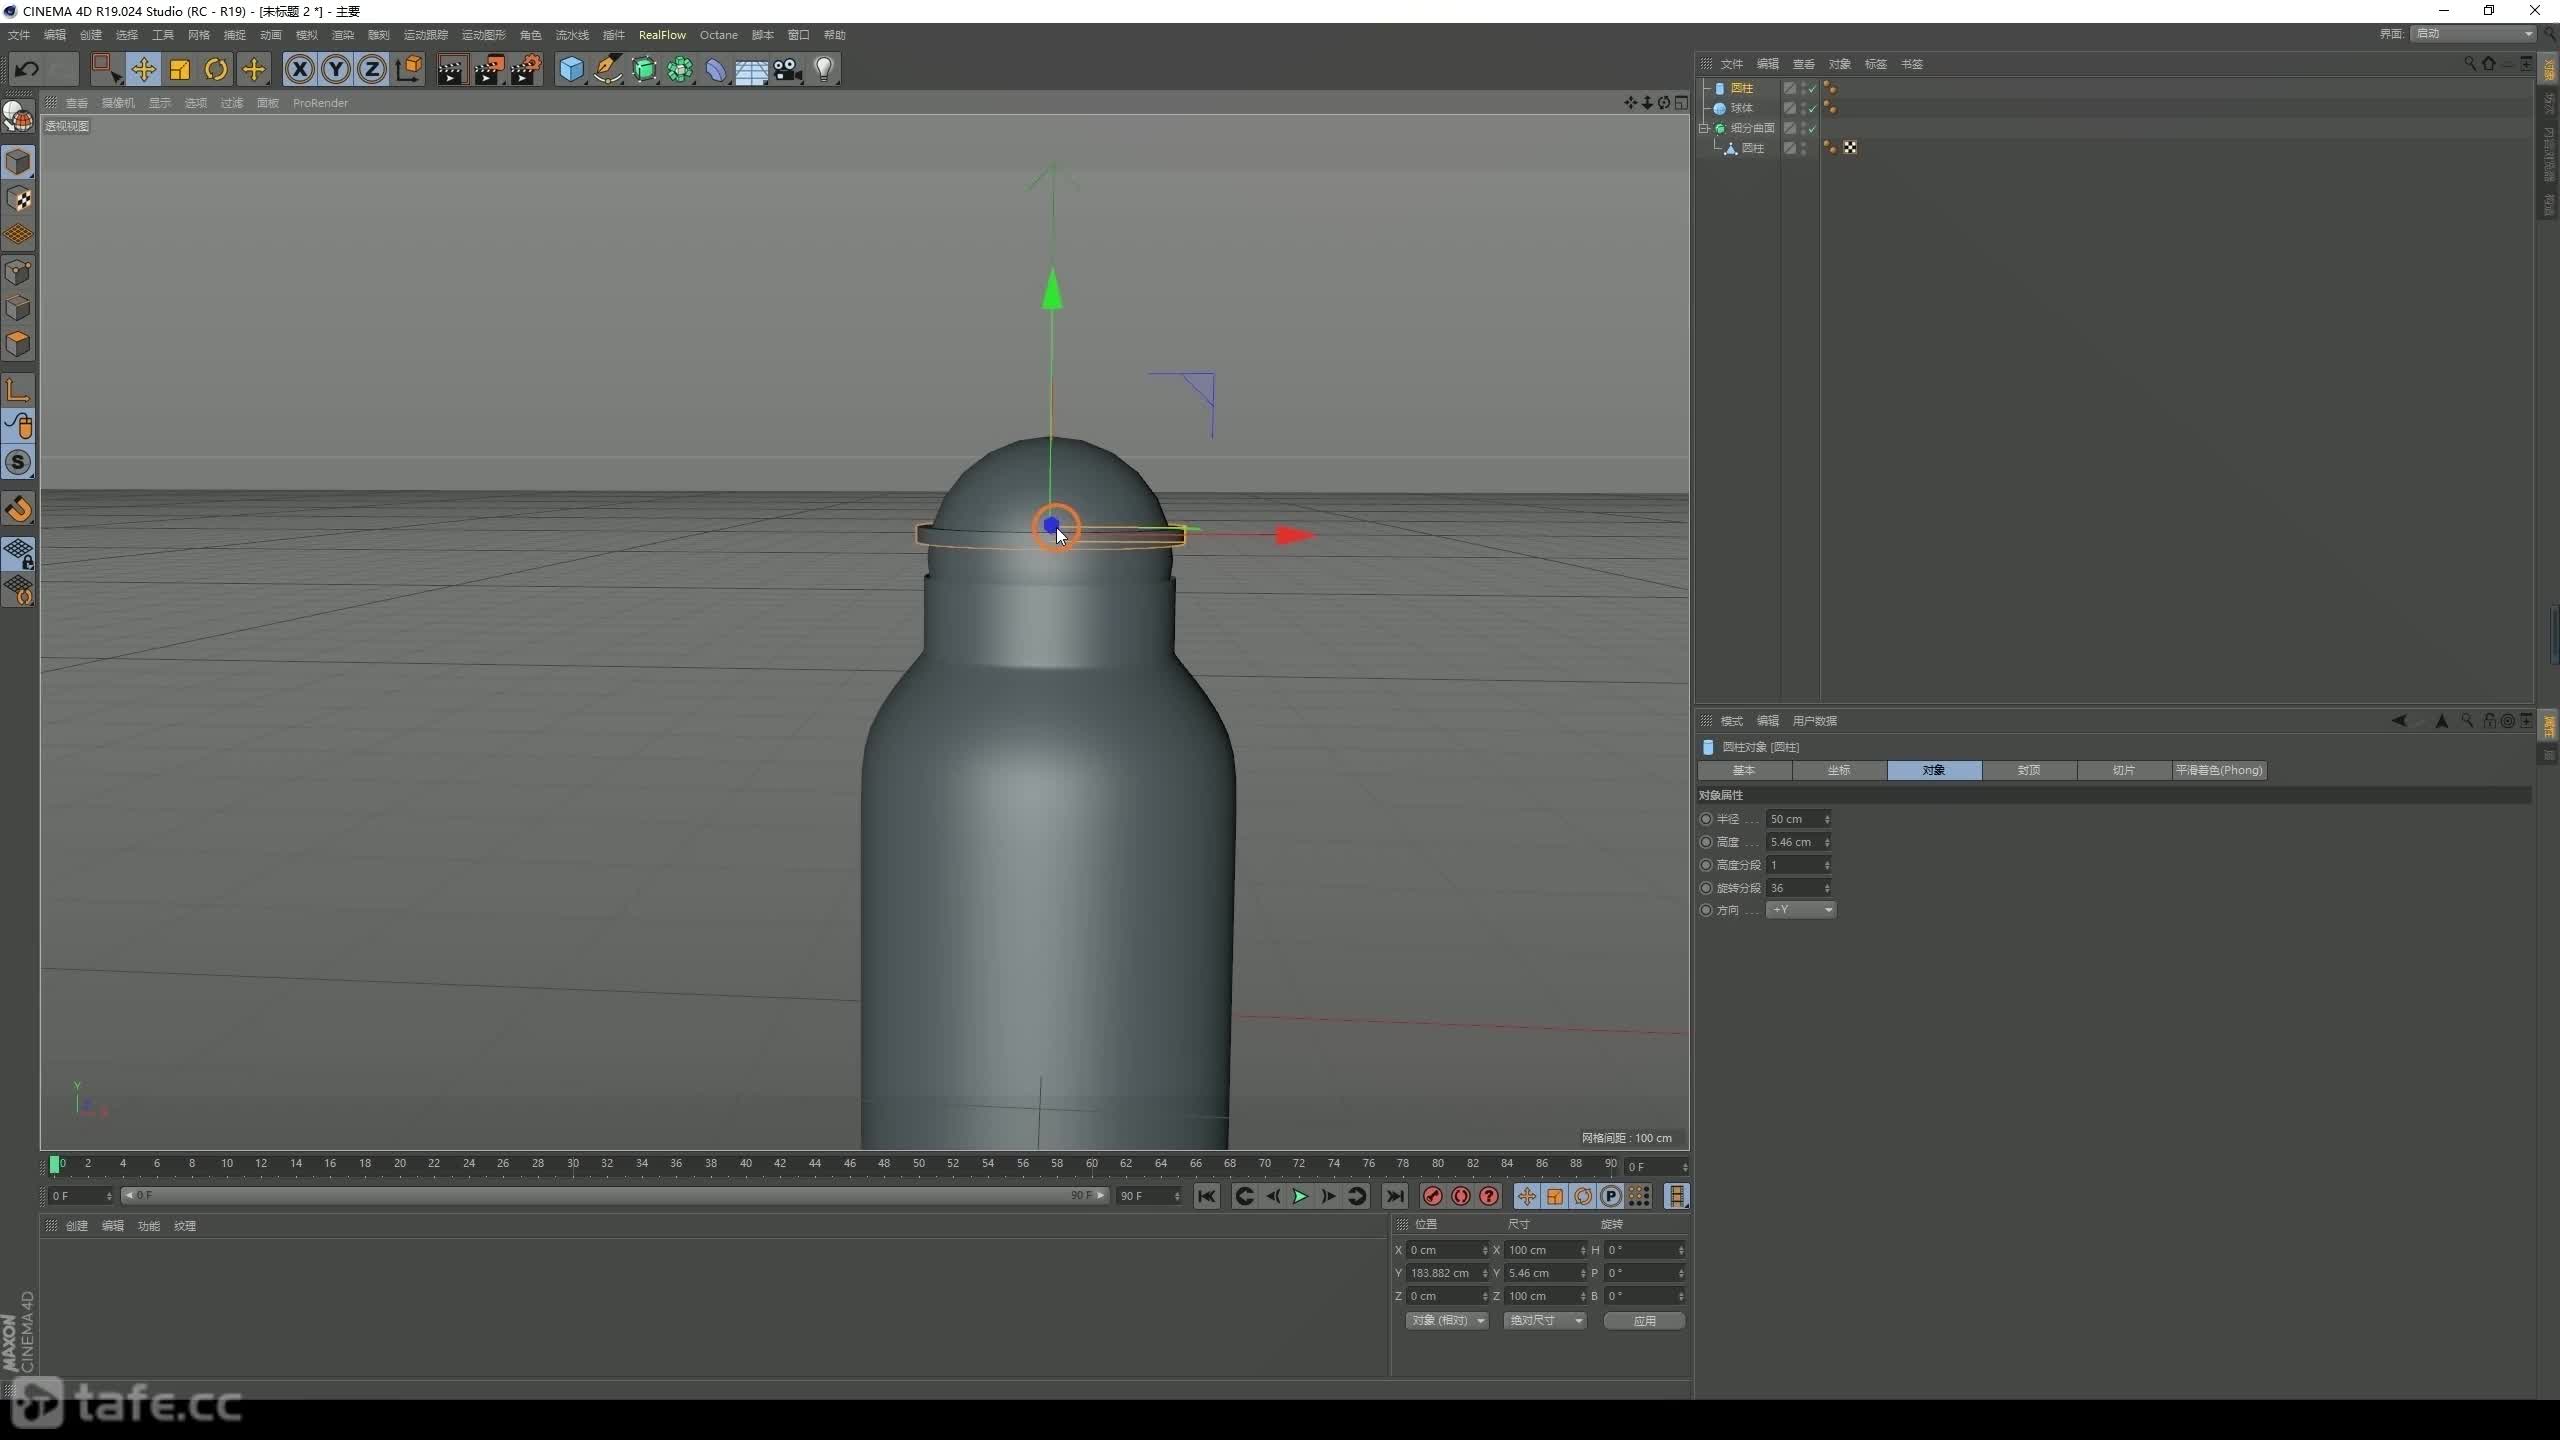Enable Axis mode L-shaped icon
Viewport: 2560px width, 1440px height.
18,390
